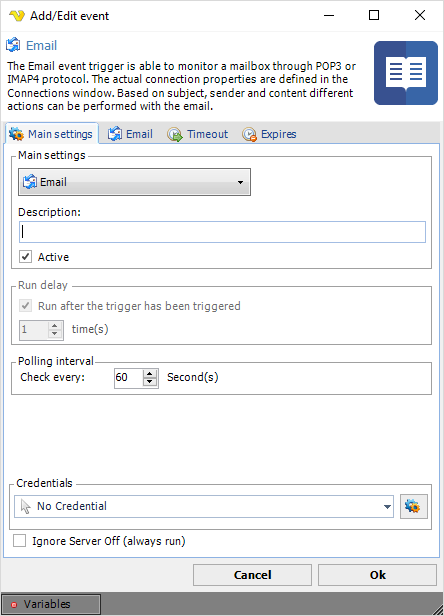The width and height of the screenshot is (444, 616).
Task: Click the app logo in title bar
Action: [17, 16]
